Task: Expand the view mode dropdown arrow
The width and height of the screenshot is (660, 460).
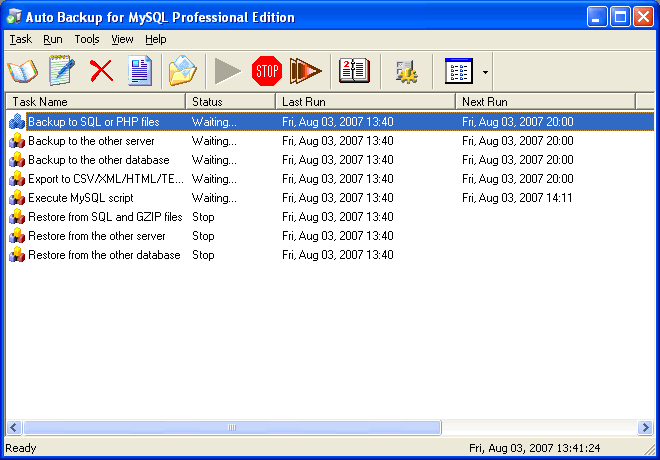Action: tap(485, 72)
